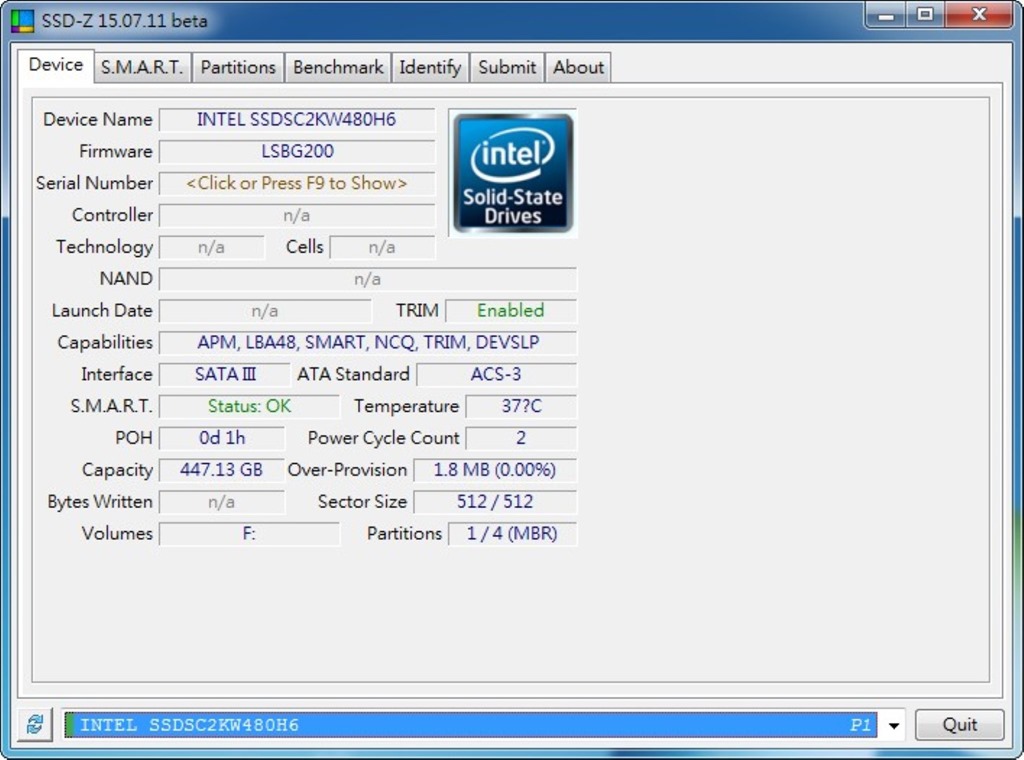Click the Capabilities field
The height and width of the screenshot is (760, 1024).
tap(368, 343)
